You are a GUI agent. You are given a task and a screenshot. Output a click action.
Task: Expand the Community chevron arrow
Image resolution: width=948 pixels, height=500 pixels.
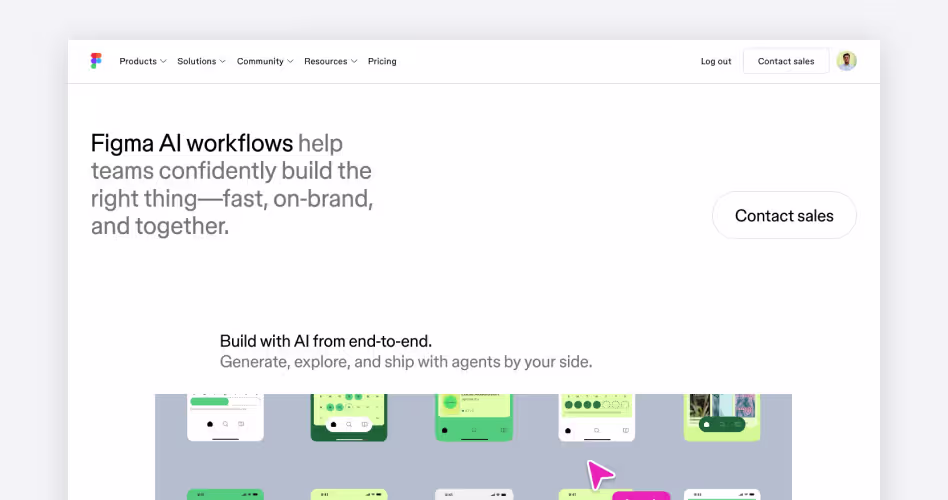tap(290, 62)
